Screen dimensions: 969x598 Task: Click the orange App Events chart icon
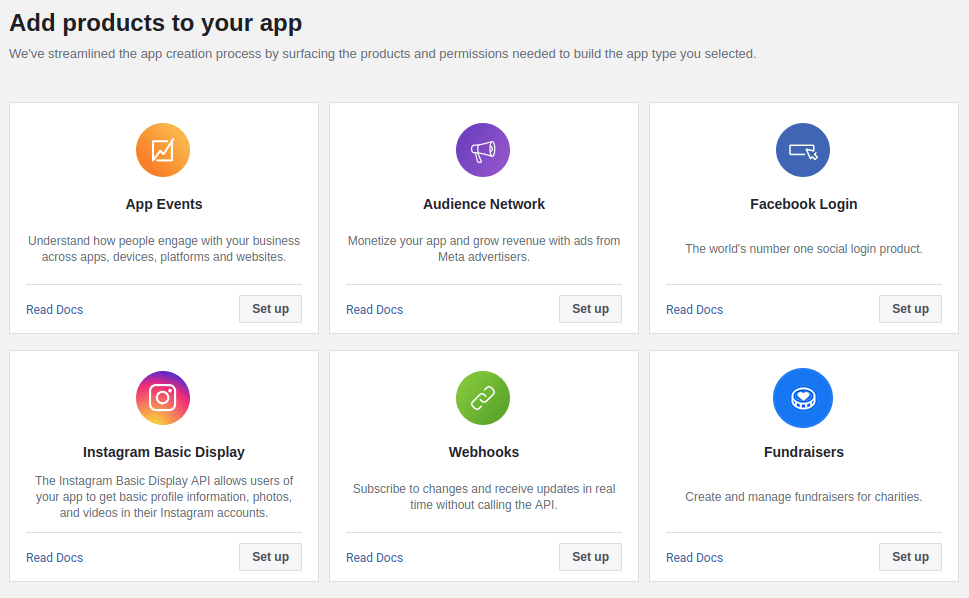[163, 150]
